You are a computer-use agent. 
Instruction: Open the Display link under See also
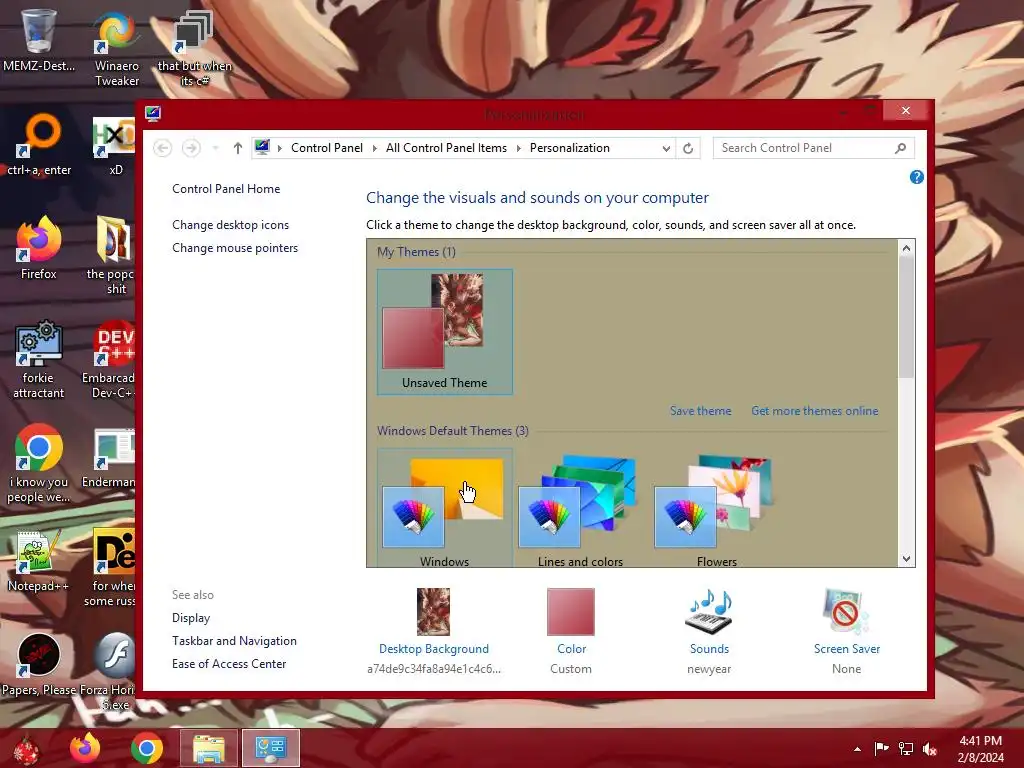pos(191,618)
